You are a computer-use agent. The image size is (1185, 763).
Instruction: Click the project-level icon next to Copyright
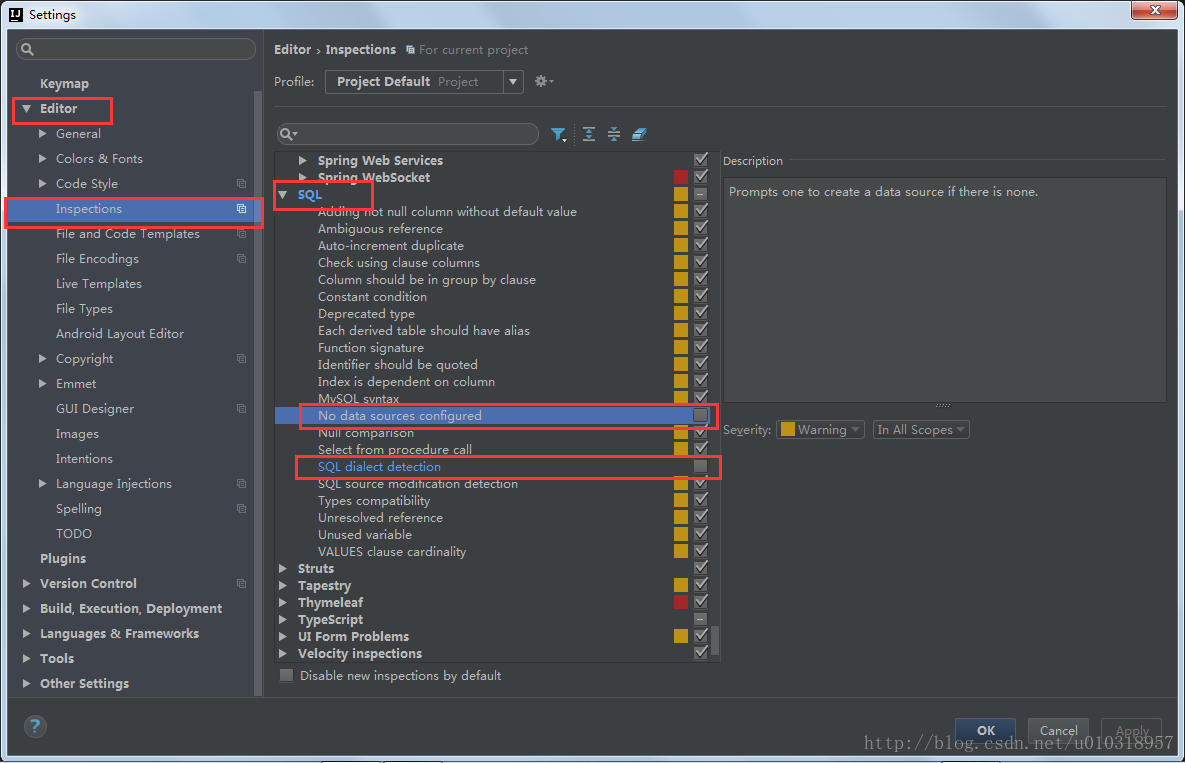coord(241,358)
